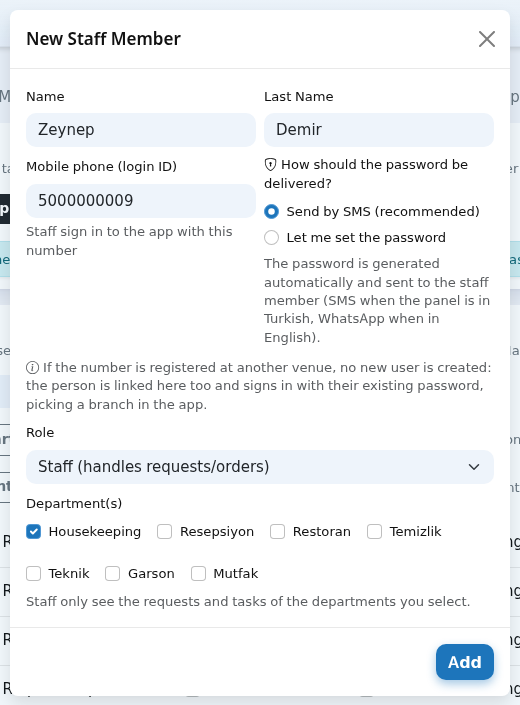Choose Let me set the password

pyautogui.click(x=271, y=237)
